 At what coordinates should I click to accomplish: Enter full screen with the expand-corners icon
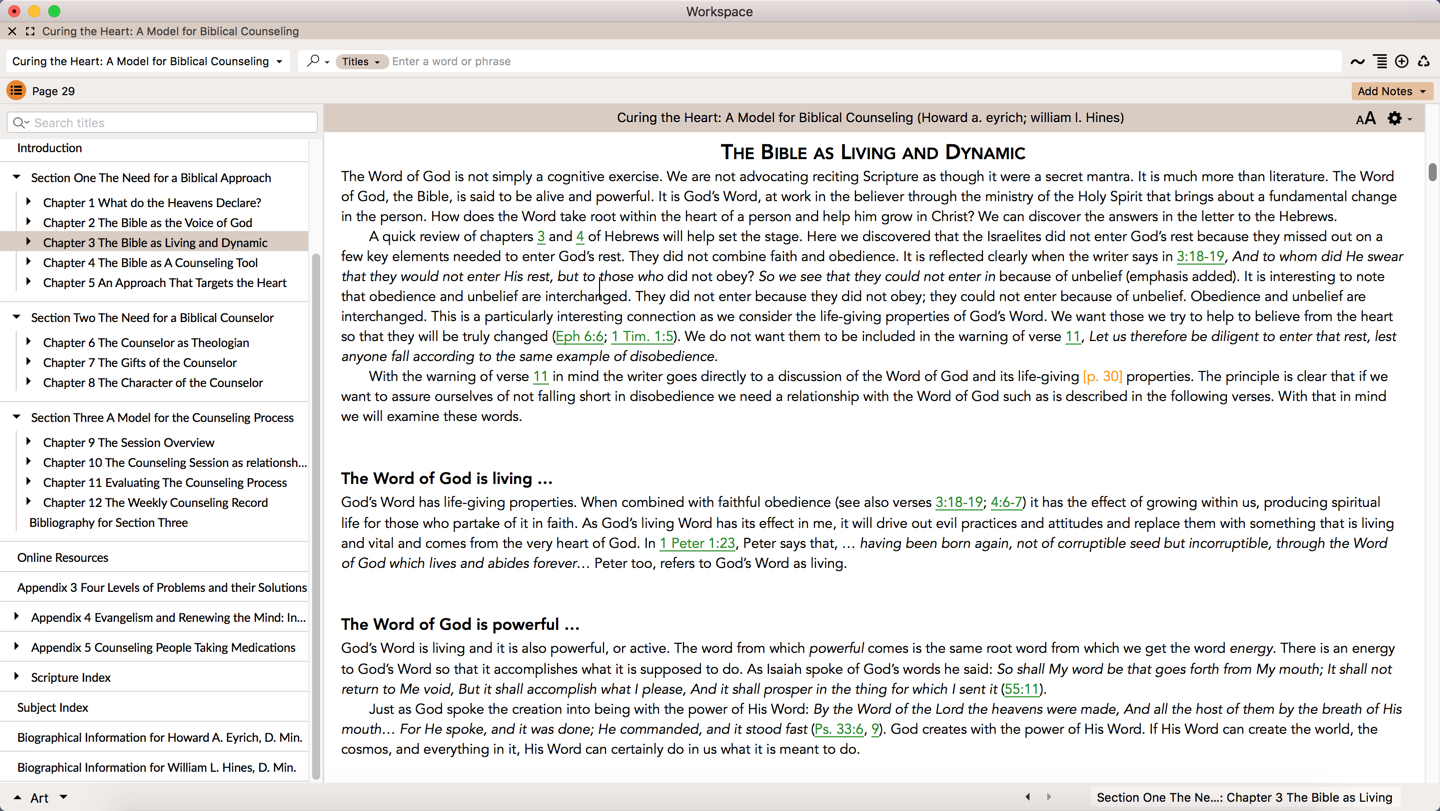point(30,32)
